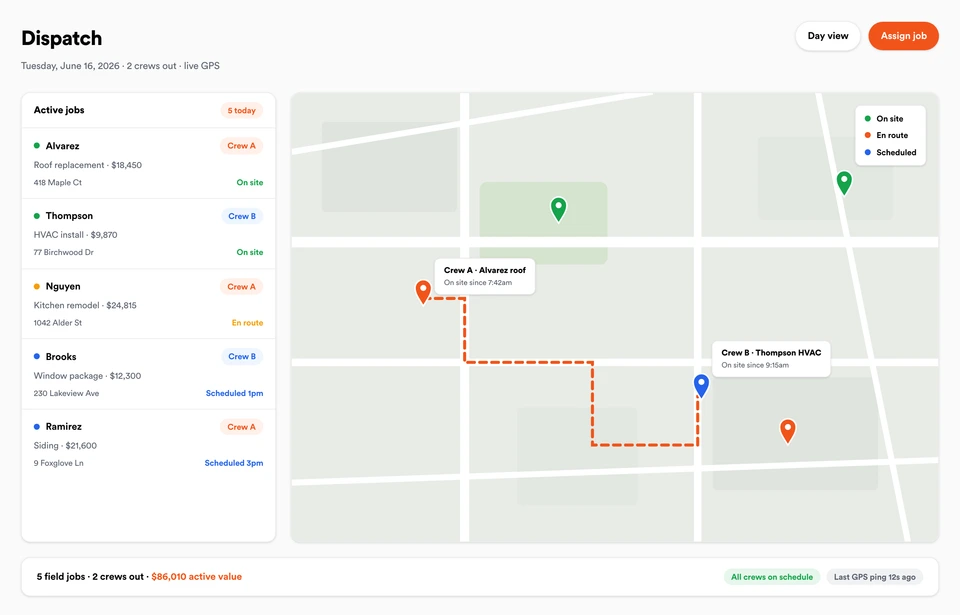Viewport: 960px width, 615px height.
Task: Click Crew B tag on Brooks job
Action: (242, 357)
